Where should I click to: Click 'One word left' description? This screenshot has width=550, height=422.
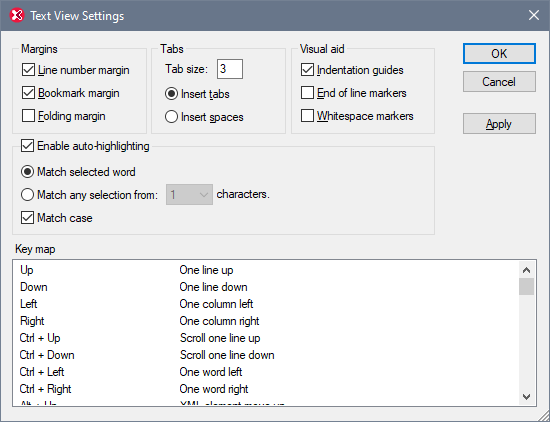(x=210, y=372)
